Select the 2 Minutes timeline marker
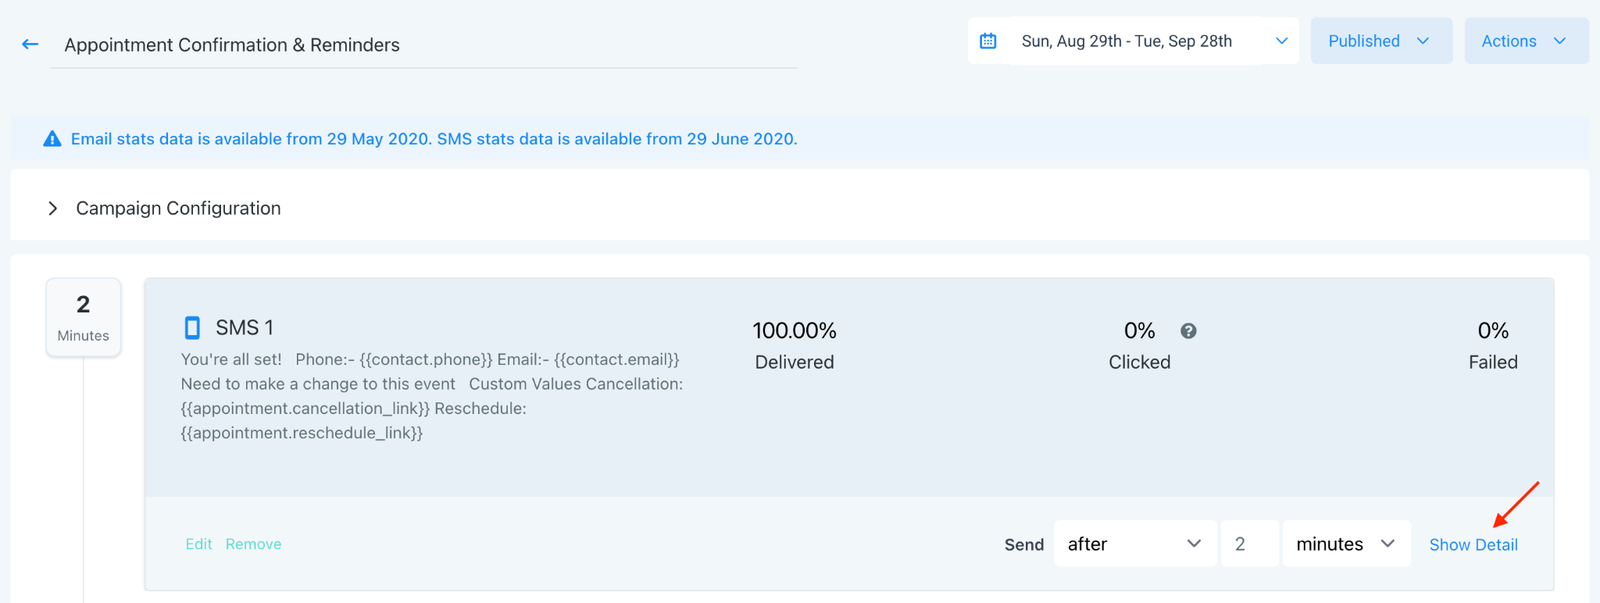The height and width of the screenshot is (603, 1600). 83,317
